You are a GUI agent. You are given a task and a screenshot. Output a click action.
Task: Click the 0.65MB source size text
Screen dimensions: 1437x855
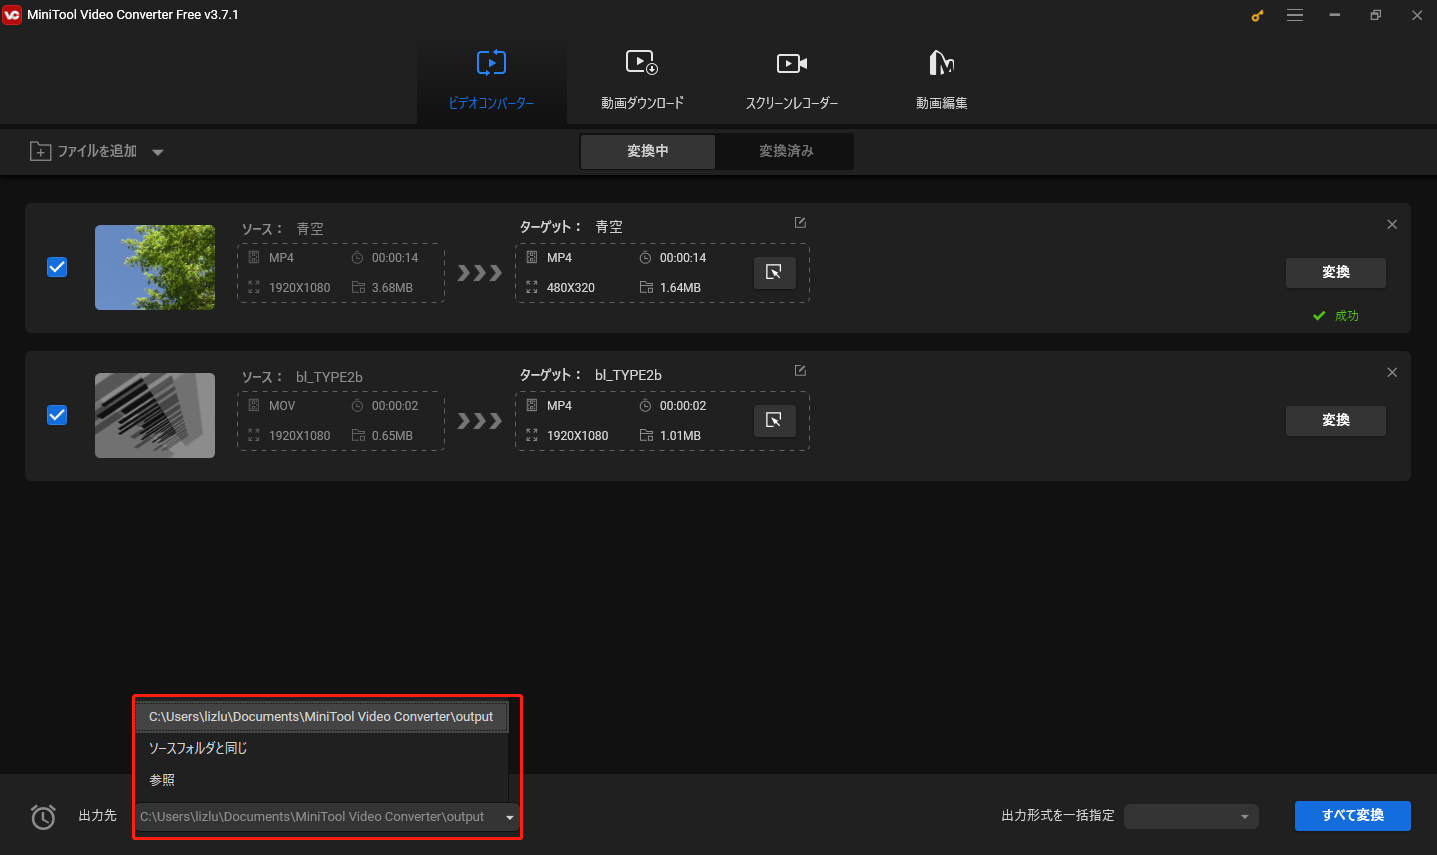(392, 436)
